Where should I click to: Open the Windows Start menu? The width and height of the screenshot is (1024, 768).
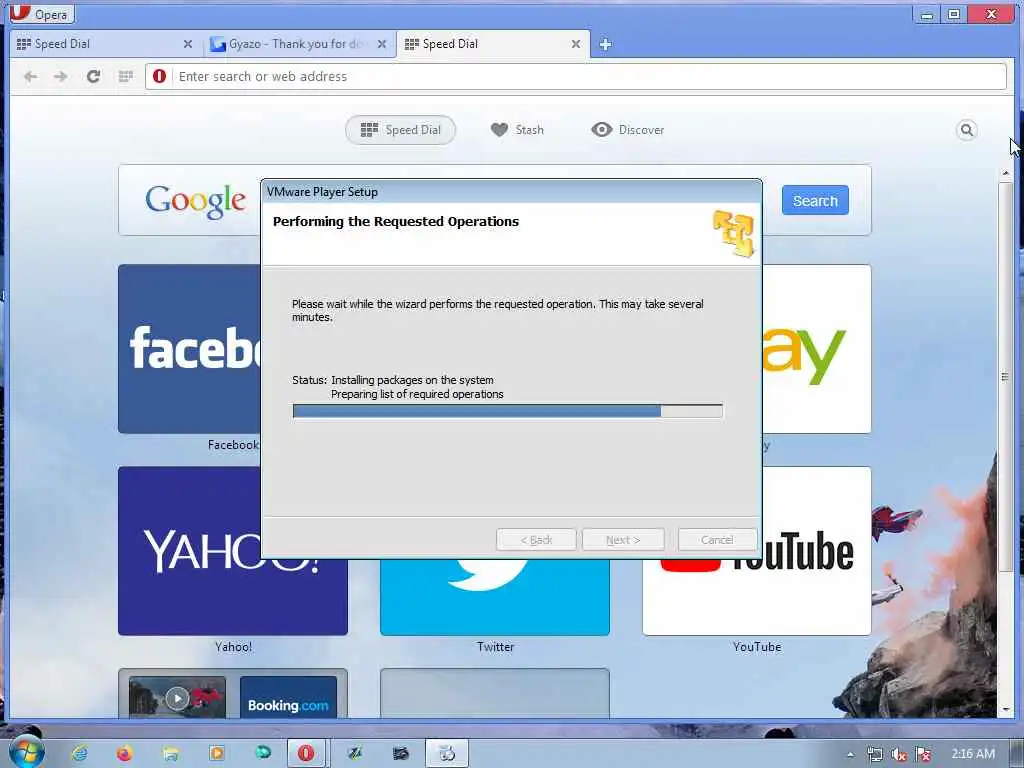(x=26, y=753)
